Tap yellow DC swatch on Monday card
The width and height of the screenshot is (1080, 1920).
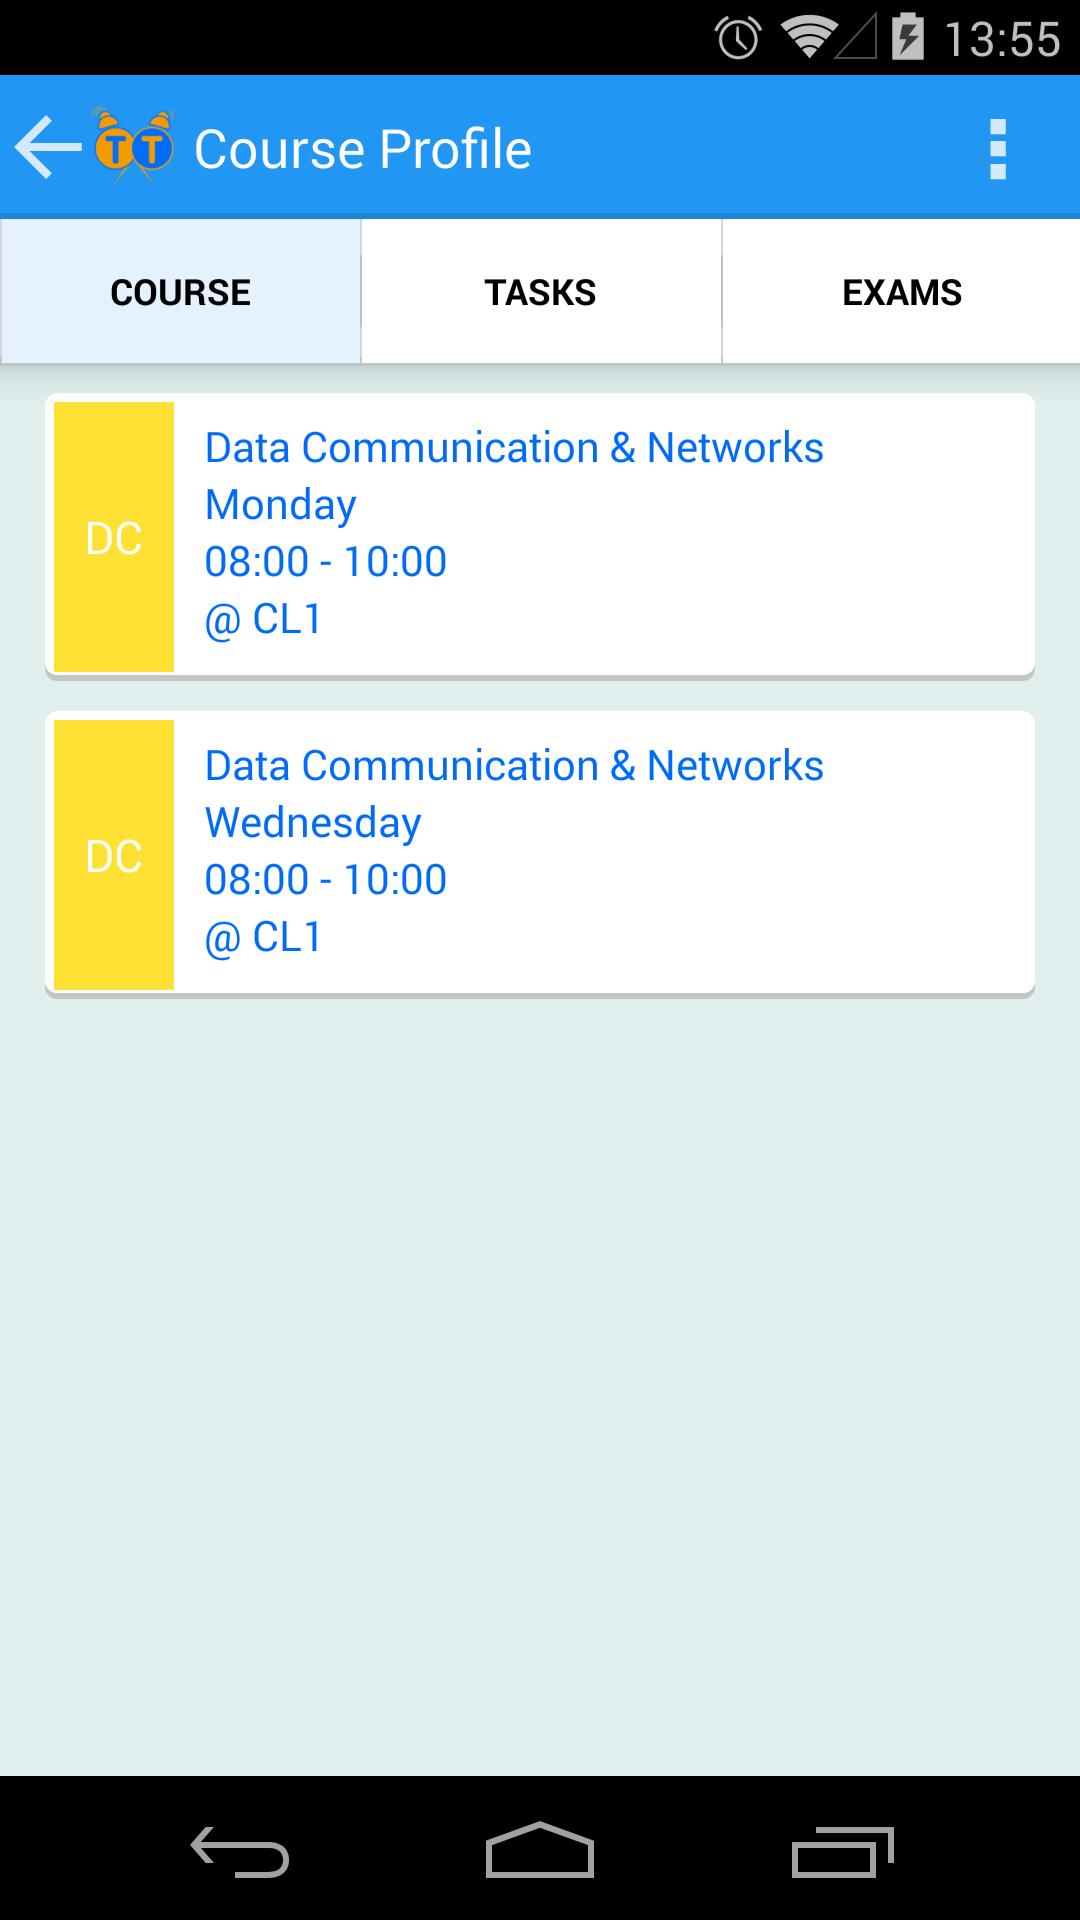click(x=114, y=537)
